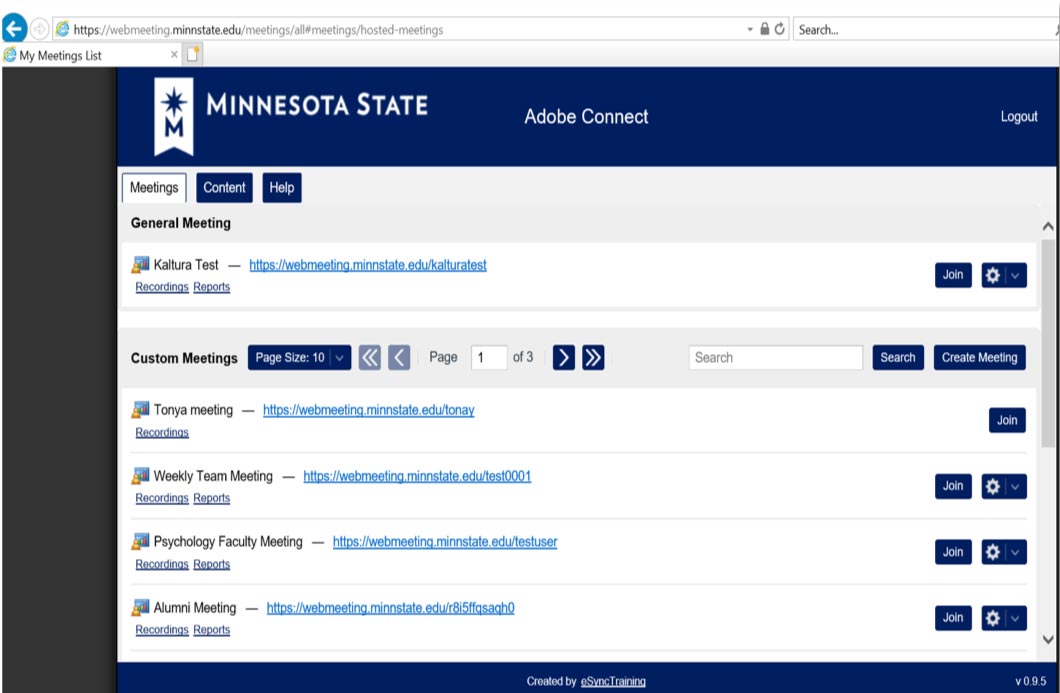Click the Custom Meetings search field
This screenshot has width=1060, height=693.
[775, 357]
